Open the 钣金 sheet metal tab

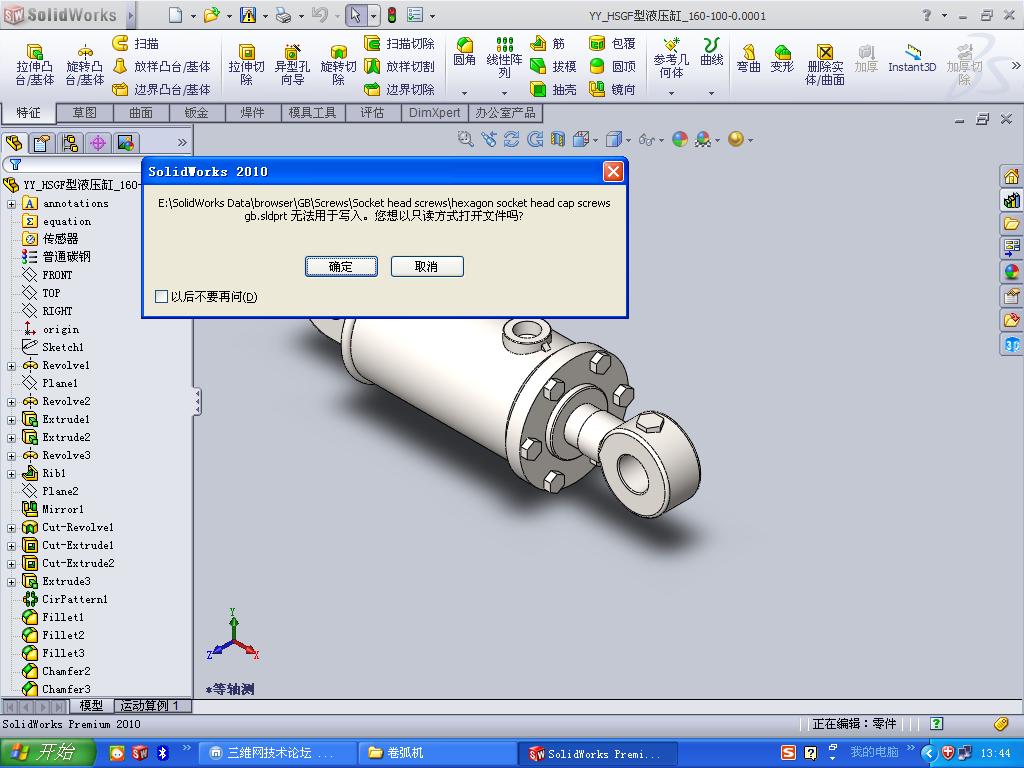197,113
